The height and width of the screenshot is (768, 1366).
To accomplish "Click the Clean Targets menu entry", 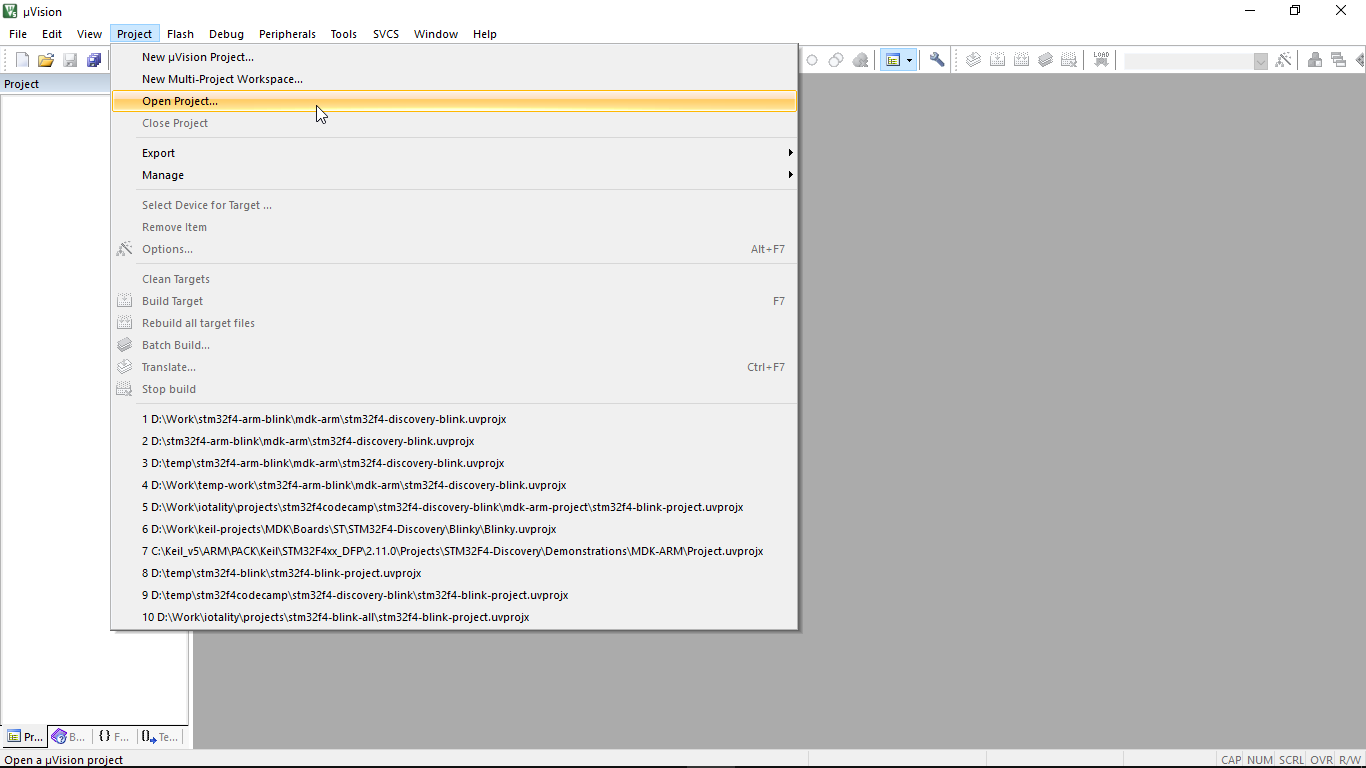I will coord(454,279).
